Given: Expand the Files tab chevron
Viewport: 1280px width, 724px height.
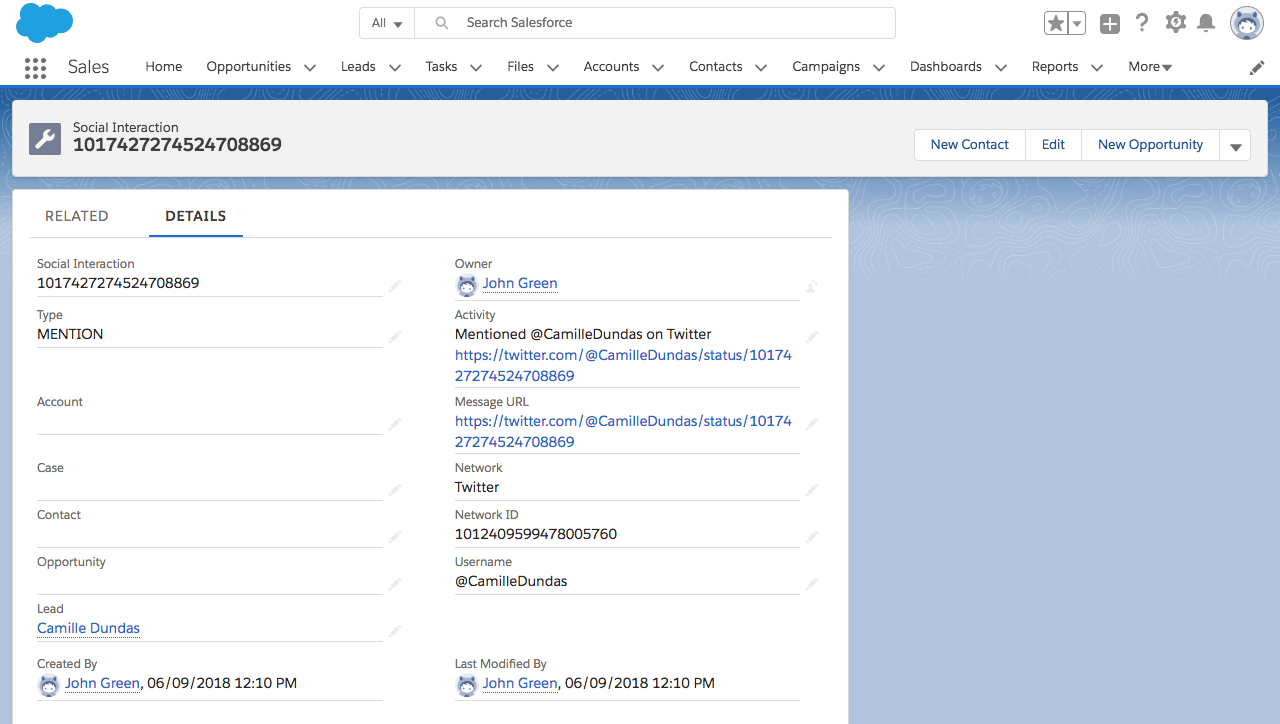Looking at the screenshot, I should click(x=553, y=68).
